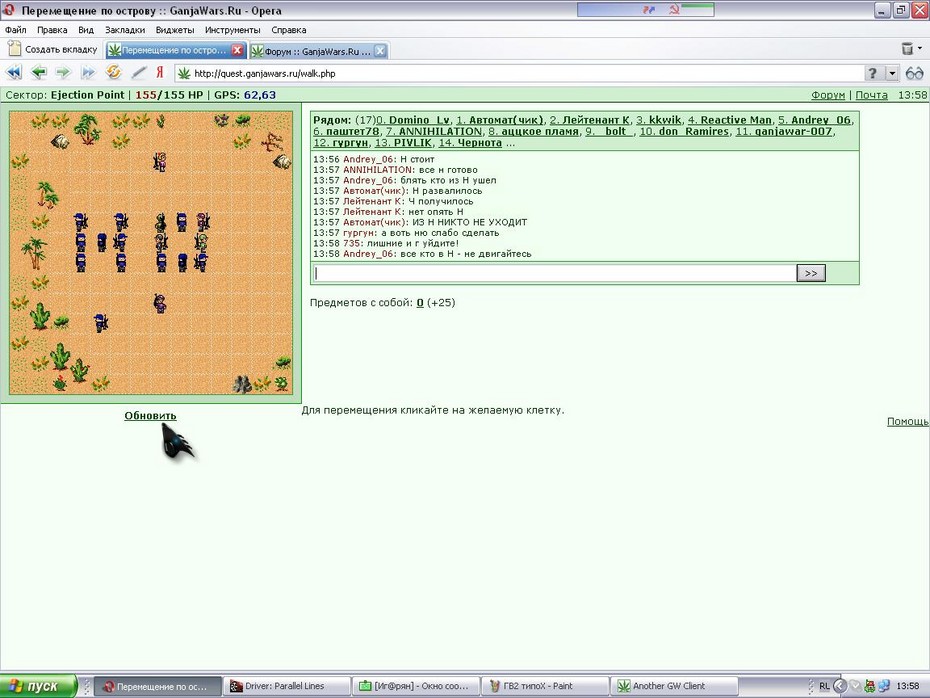Select nearby player 13. PIVLIK
Image resolution: width=930 pixels, height=698 pixels.
click(x=403, y=142)
